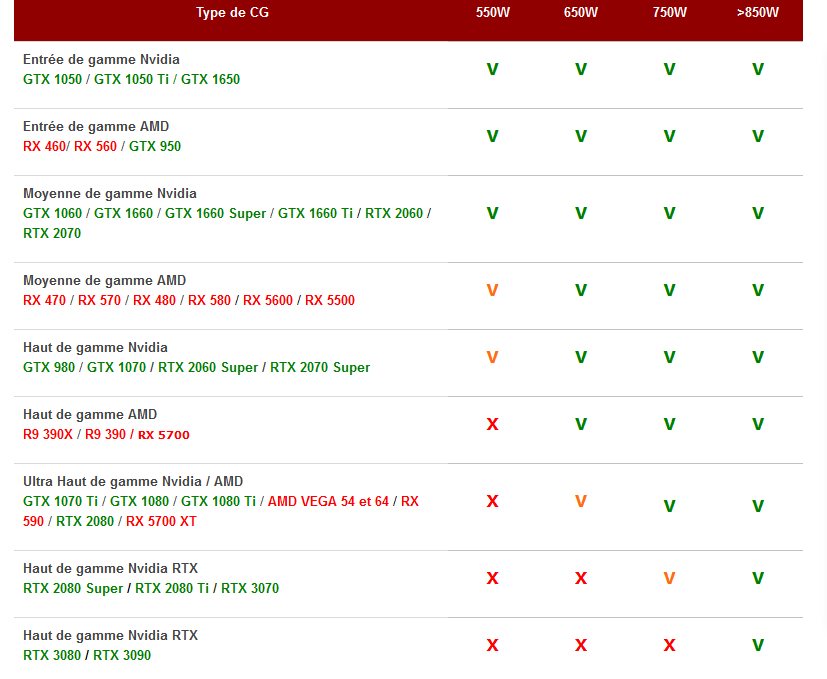This screenshot has height=679, width=827.
Task: Click the red X for Haut de gamme AMD at 550W
Action: 492,425
